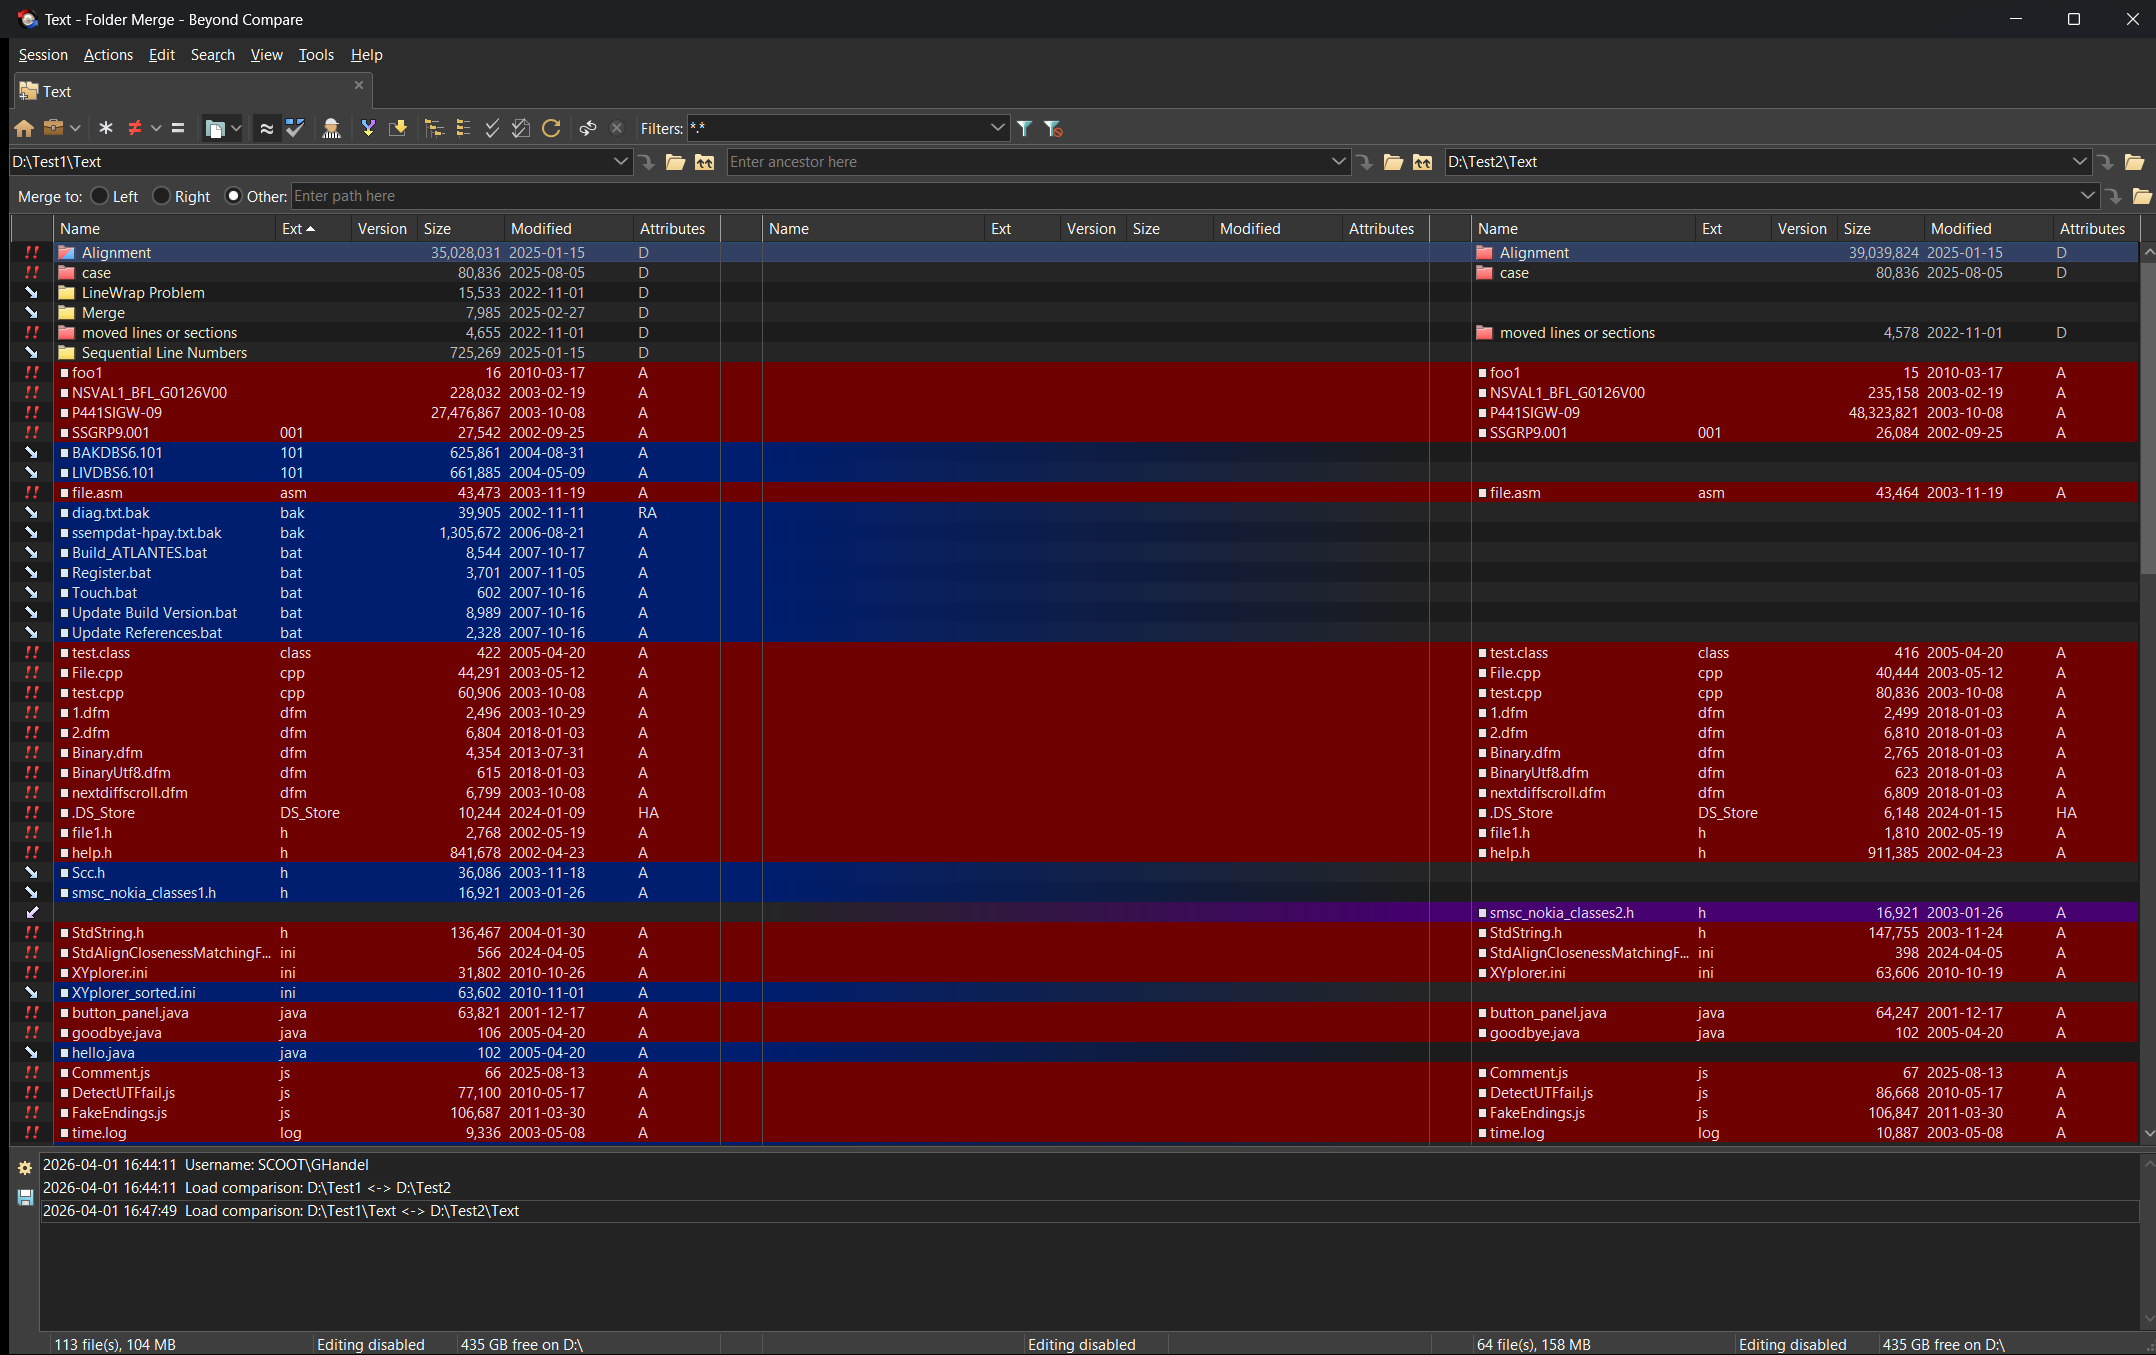The image size is (2156, 1355).
Task: Sort left pane by Size column header
Action: point(461,229)
